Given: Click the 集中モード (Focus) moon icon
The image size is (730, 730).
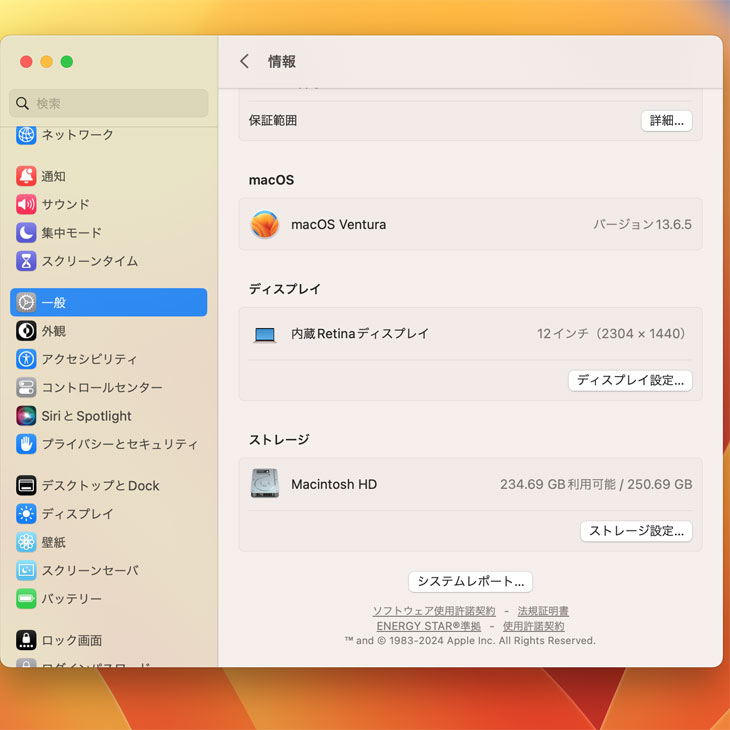Looking at the screenshot, I should [x=26, y=233].
